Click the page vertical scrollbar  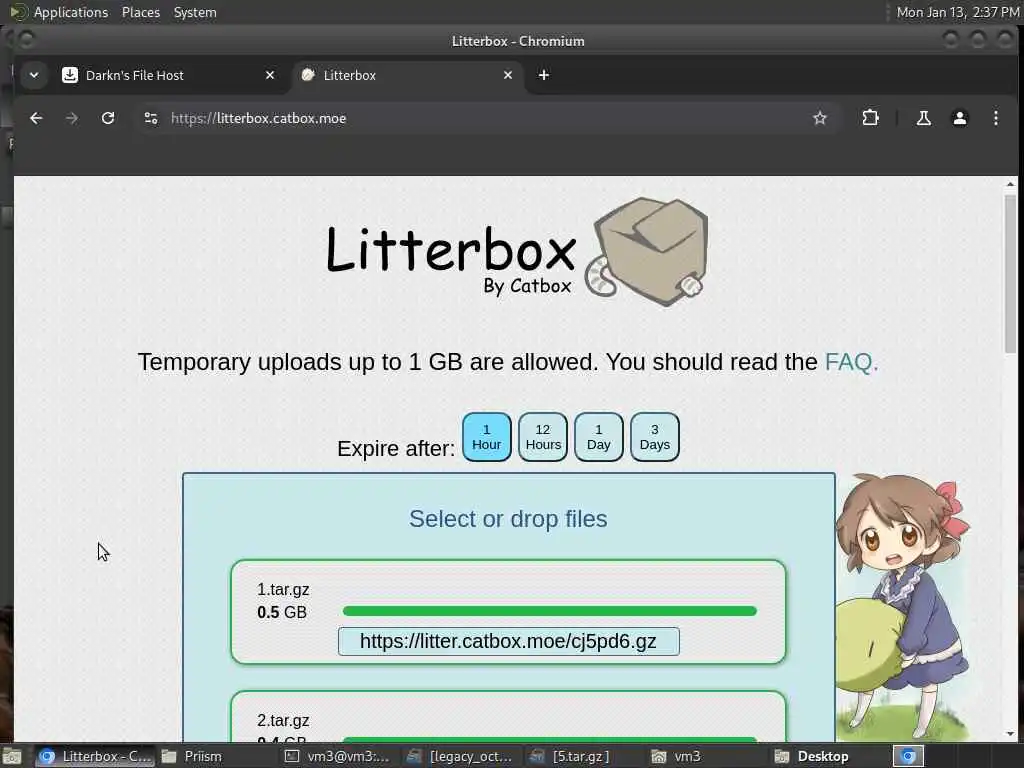(x=1010, y=274)
